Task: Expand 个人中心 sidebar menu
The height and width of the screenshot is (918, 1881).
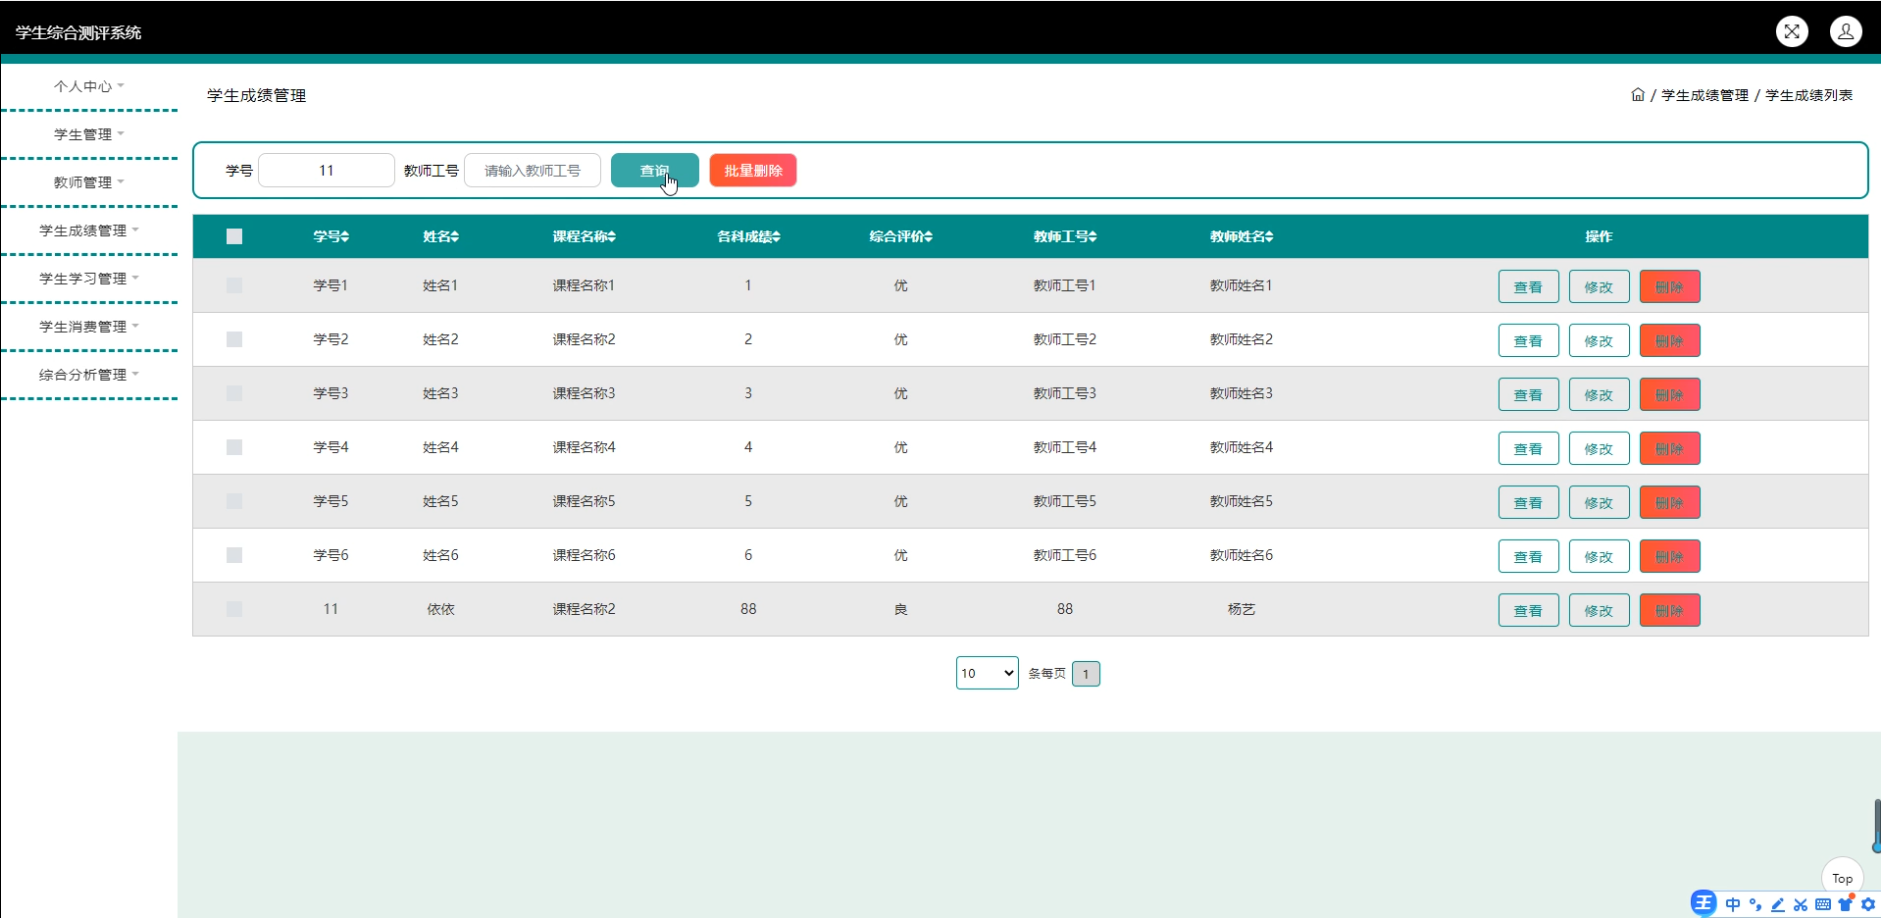Action: tap(89, 87)
